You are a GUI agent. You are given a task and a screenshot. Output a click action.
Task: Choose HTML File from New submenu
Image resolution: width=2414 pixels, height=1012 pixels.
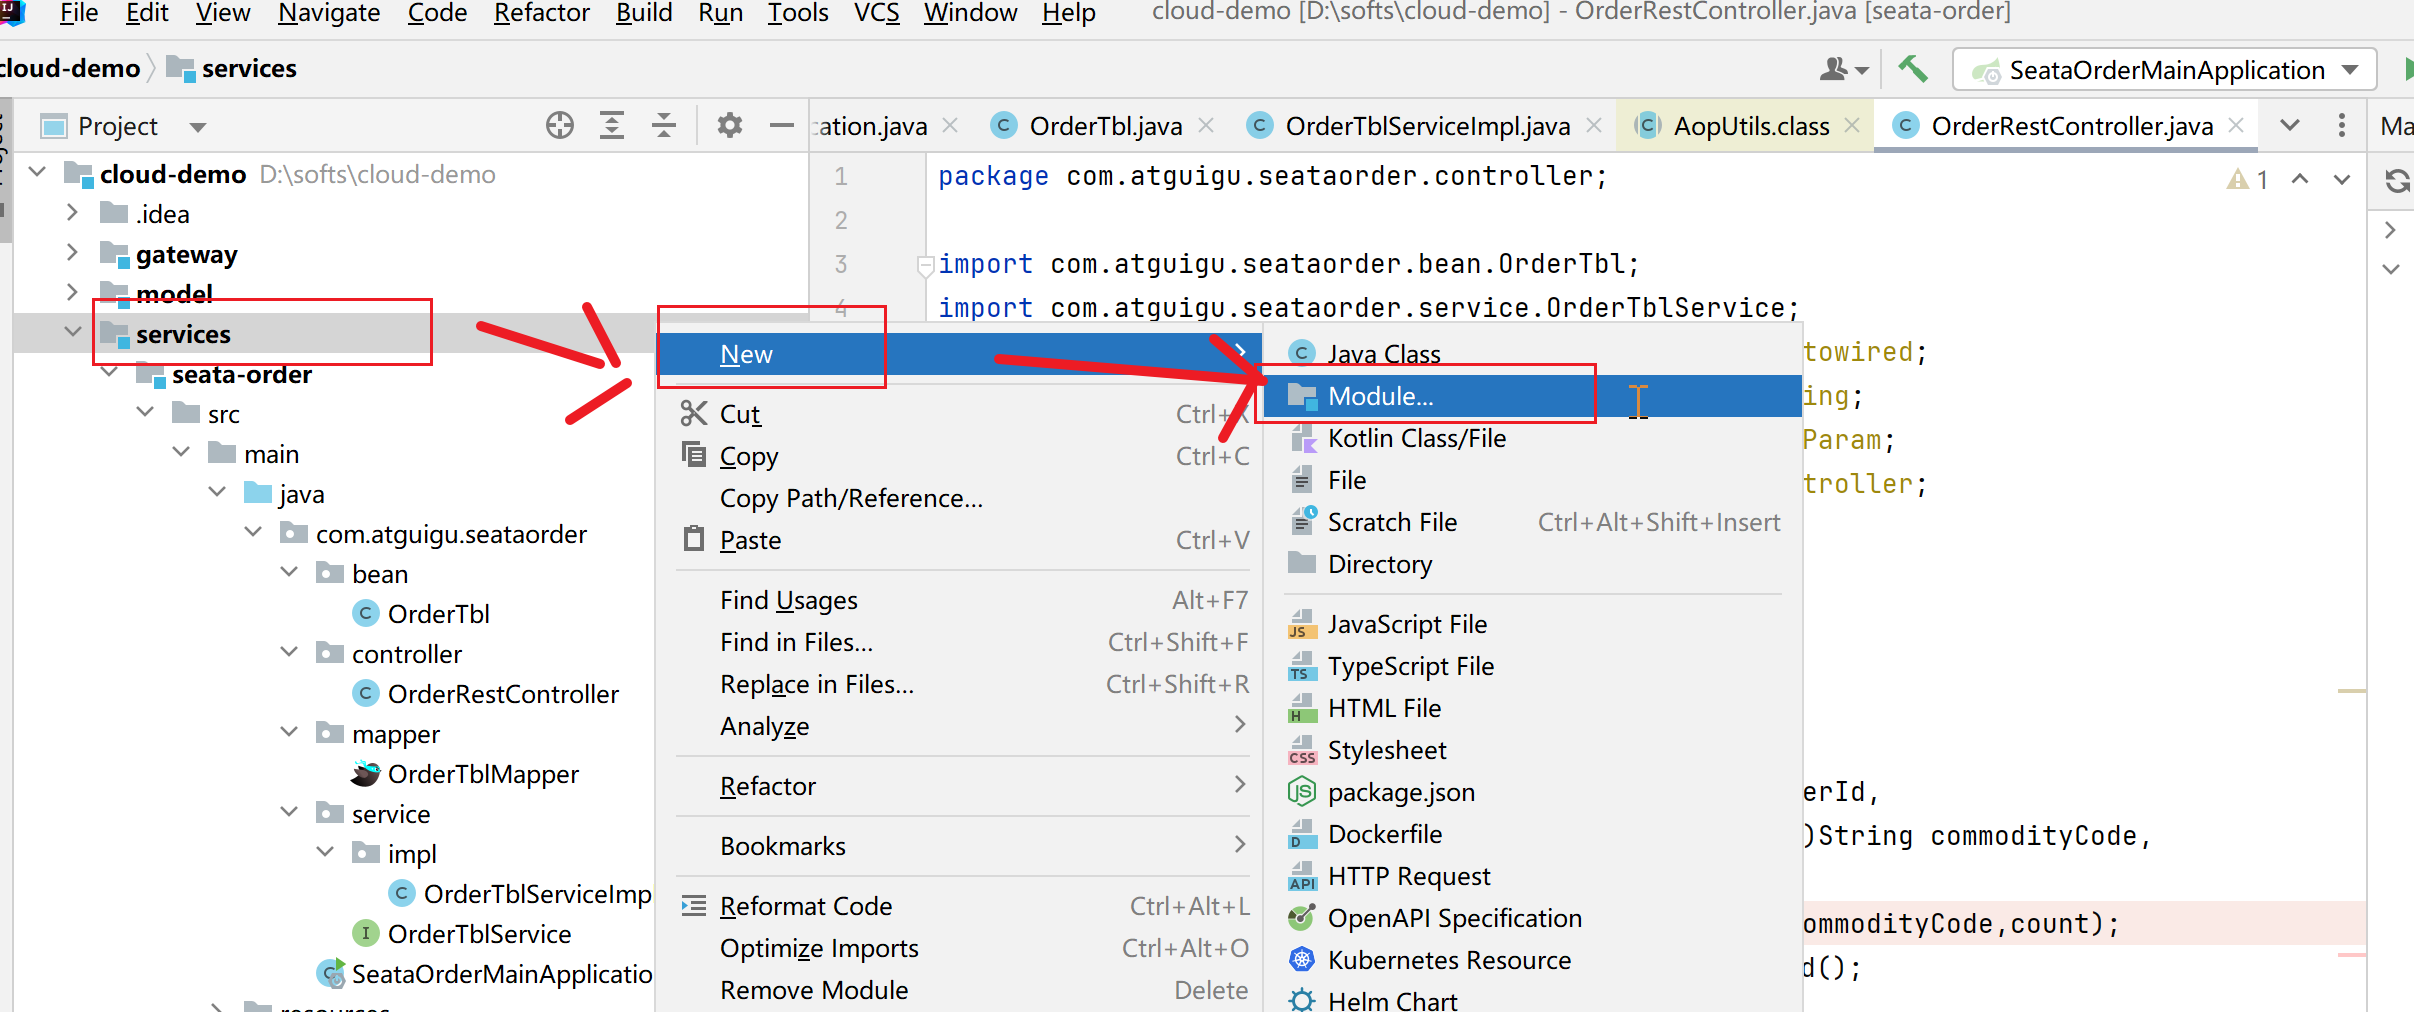coord(1533,708)
